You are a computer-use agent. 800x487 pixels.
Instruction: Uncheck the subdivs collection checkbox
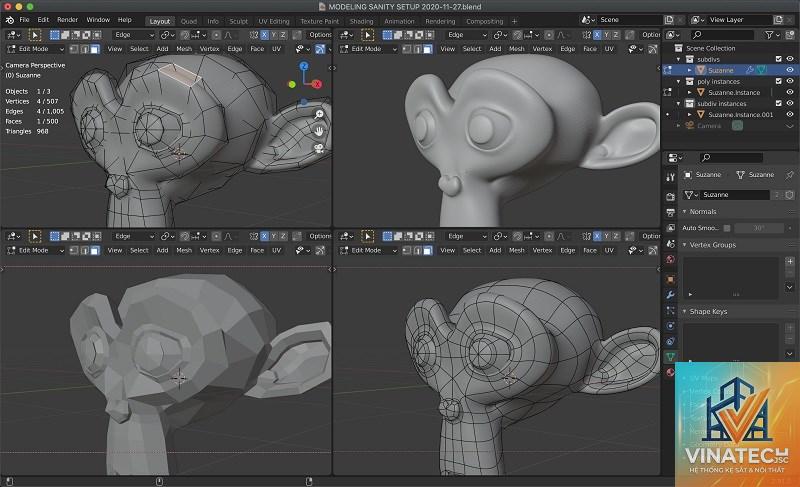779,60
